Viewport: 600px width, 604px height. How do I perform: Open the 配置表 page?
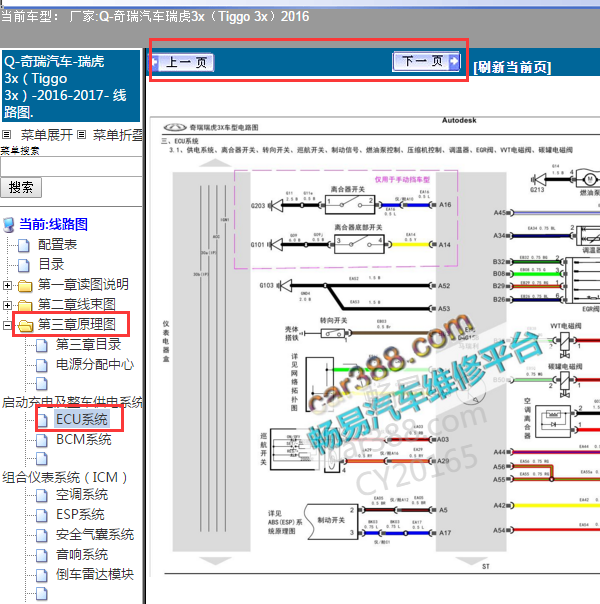(57, 244)
